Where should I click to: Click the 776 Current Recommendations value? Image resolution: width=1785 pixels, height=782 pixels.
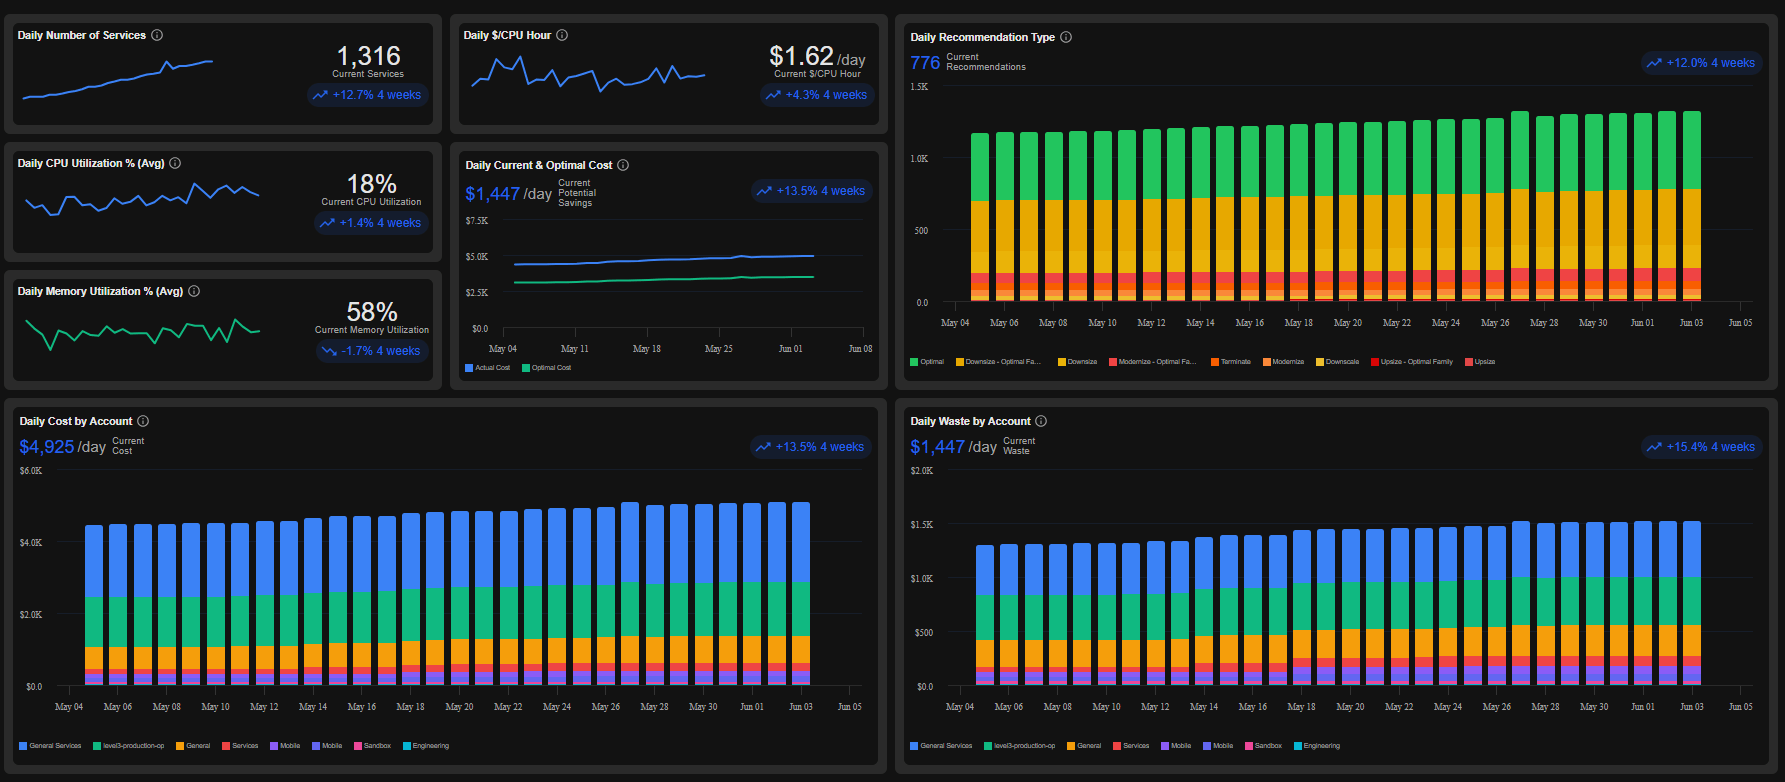(x=925, y=62)
